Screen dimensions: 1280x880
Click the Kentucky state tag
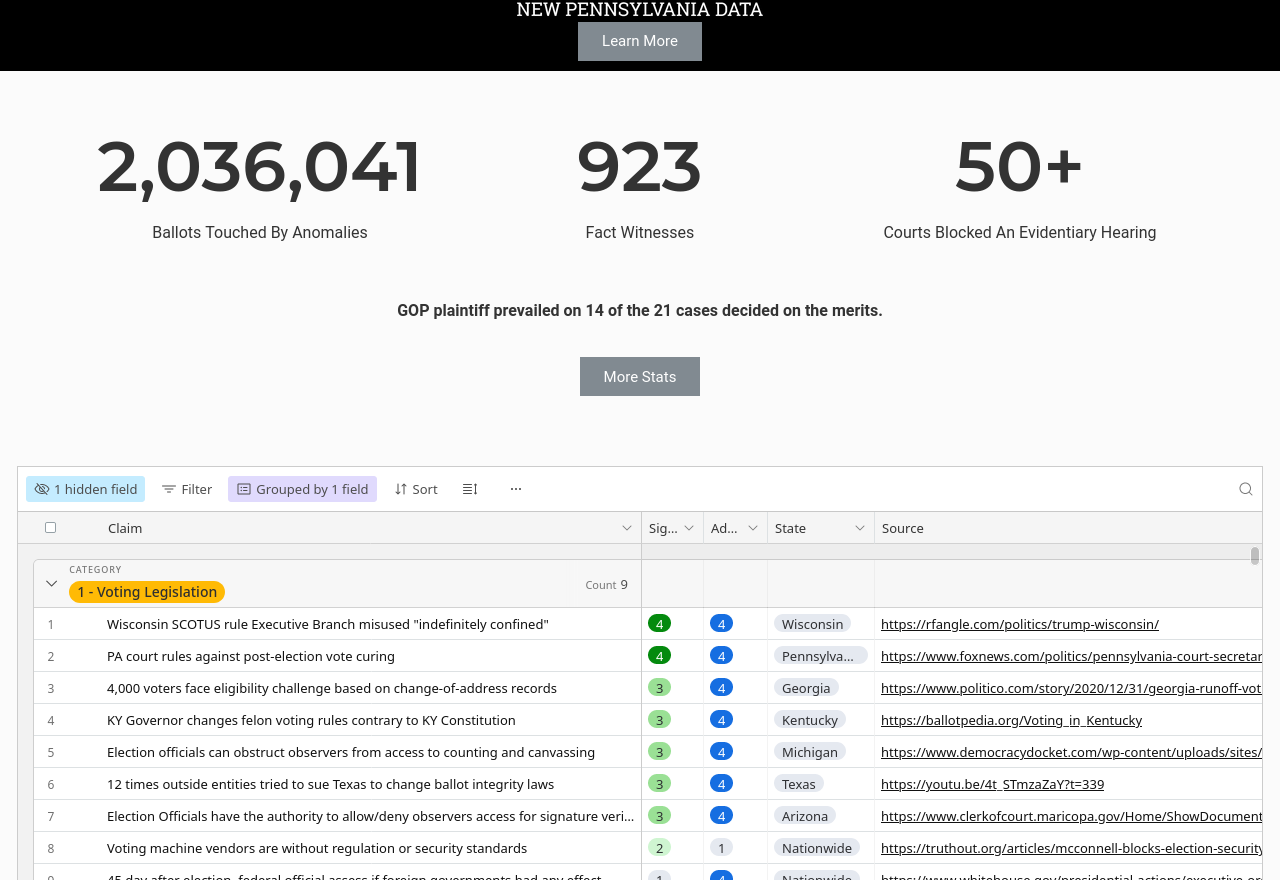pos(810,720)
